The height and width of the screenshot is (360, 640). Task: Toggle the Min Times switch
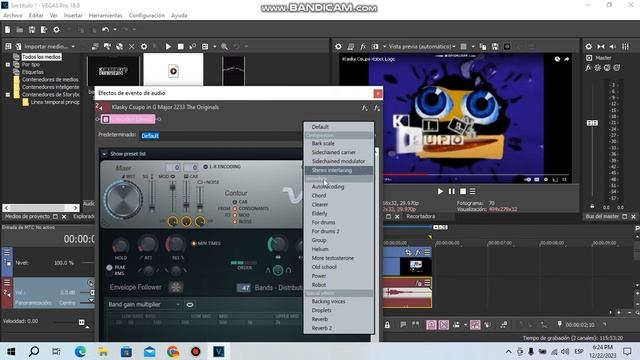tap(194, 243)
